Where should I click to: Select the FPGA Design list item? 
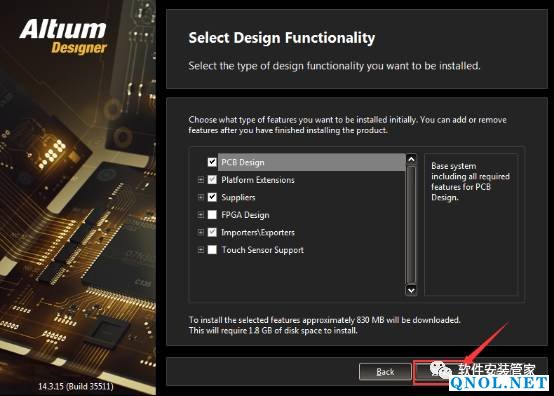(245, 215)
